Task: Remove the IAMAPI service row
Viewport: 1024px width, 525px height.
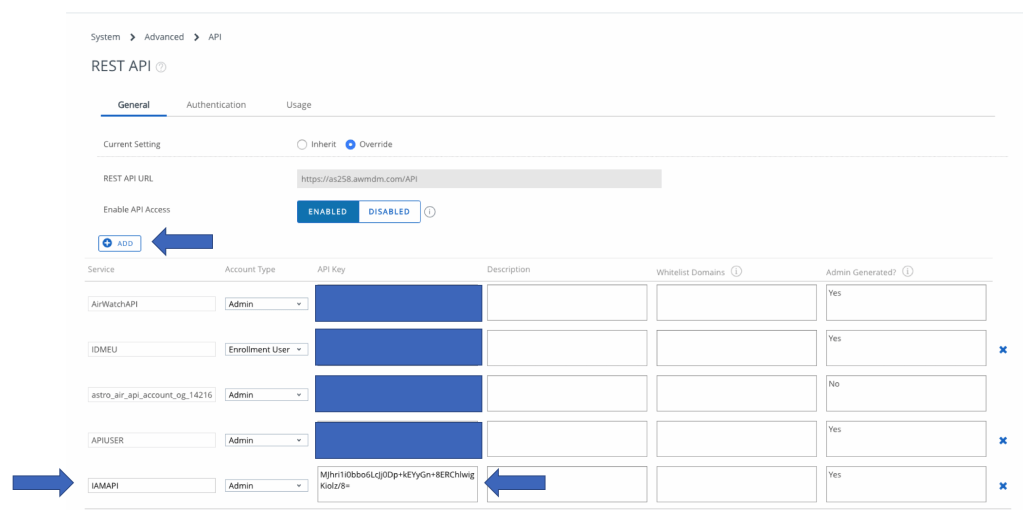Action: [1003, 486]
